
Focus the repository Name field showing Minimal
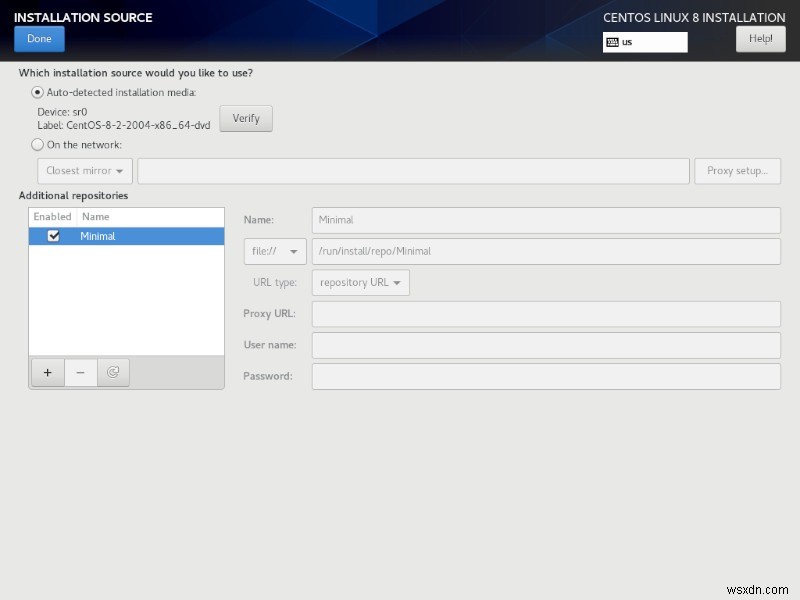pos(546,220)
